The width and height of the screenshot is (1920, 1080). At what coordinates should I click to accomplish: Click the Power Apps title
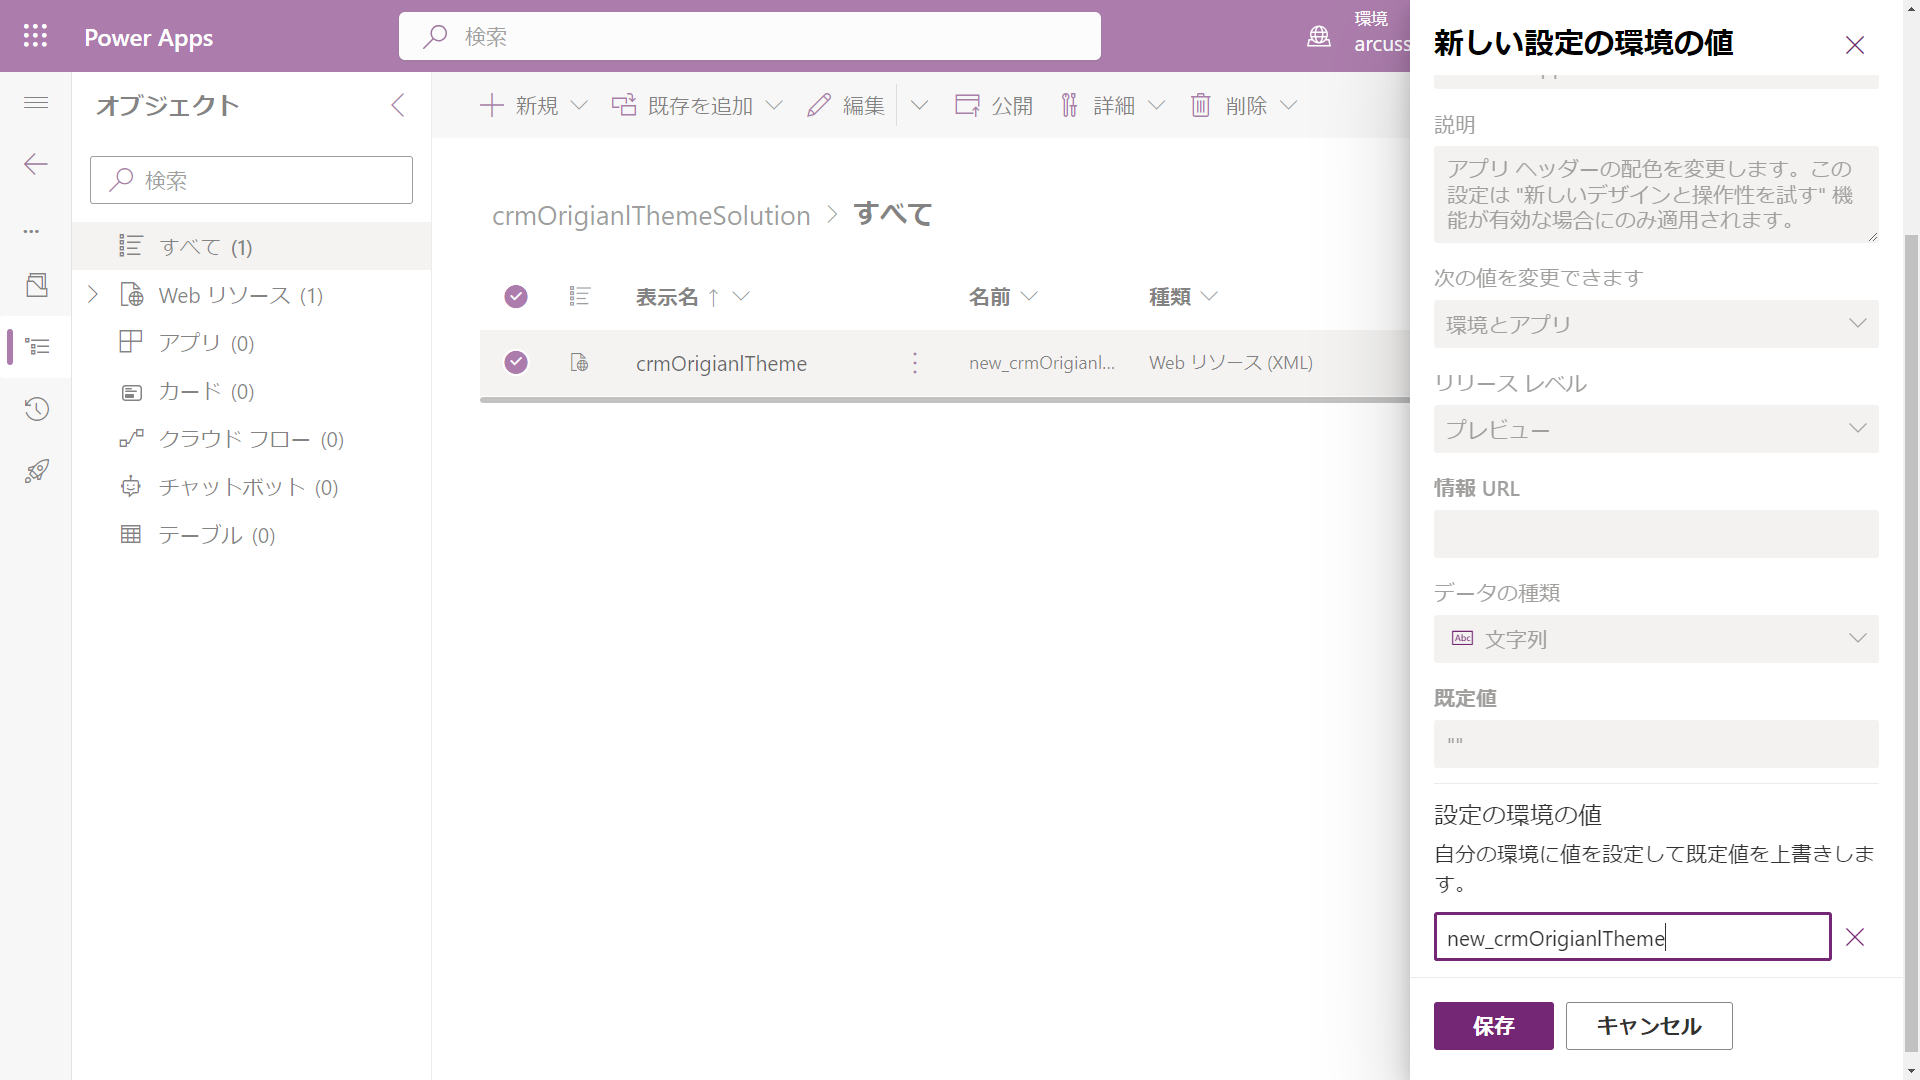point(148,37)
